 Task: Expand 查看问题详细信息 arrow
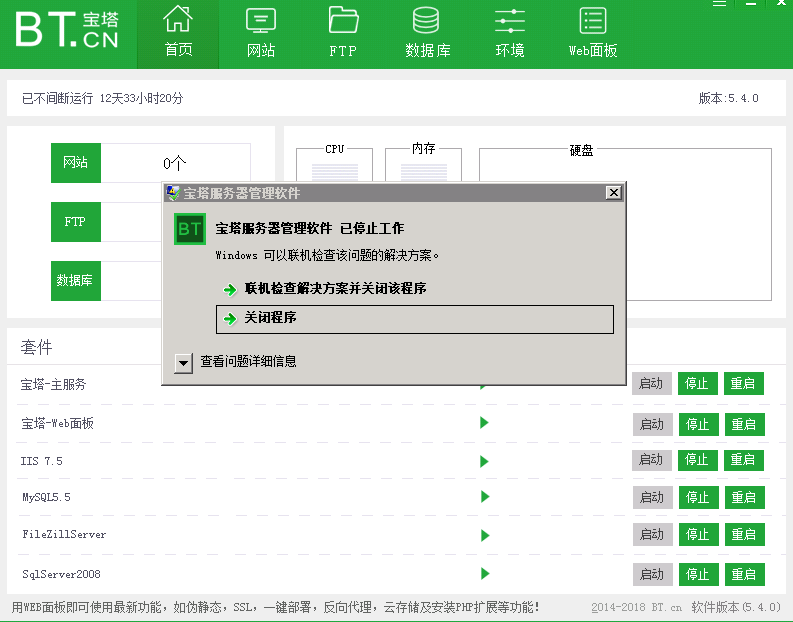184,363
